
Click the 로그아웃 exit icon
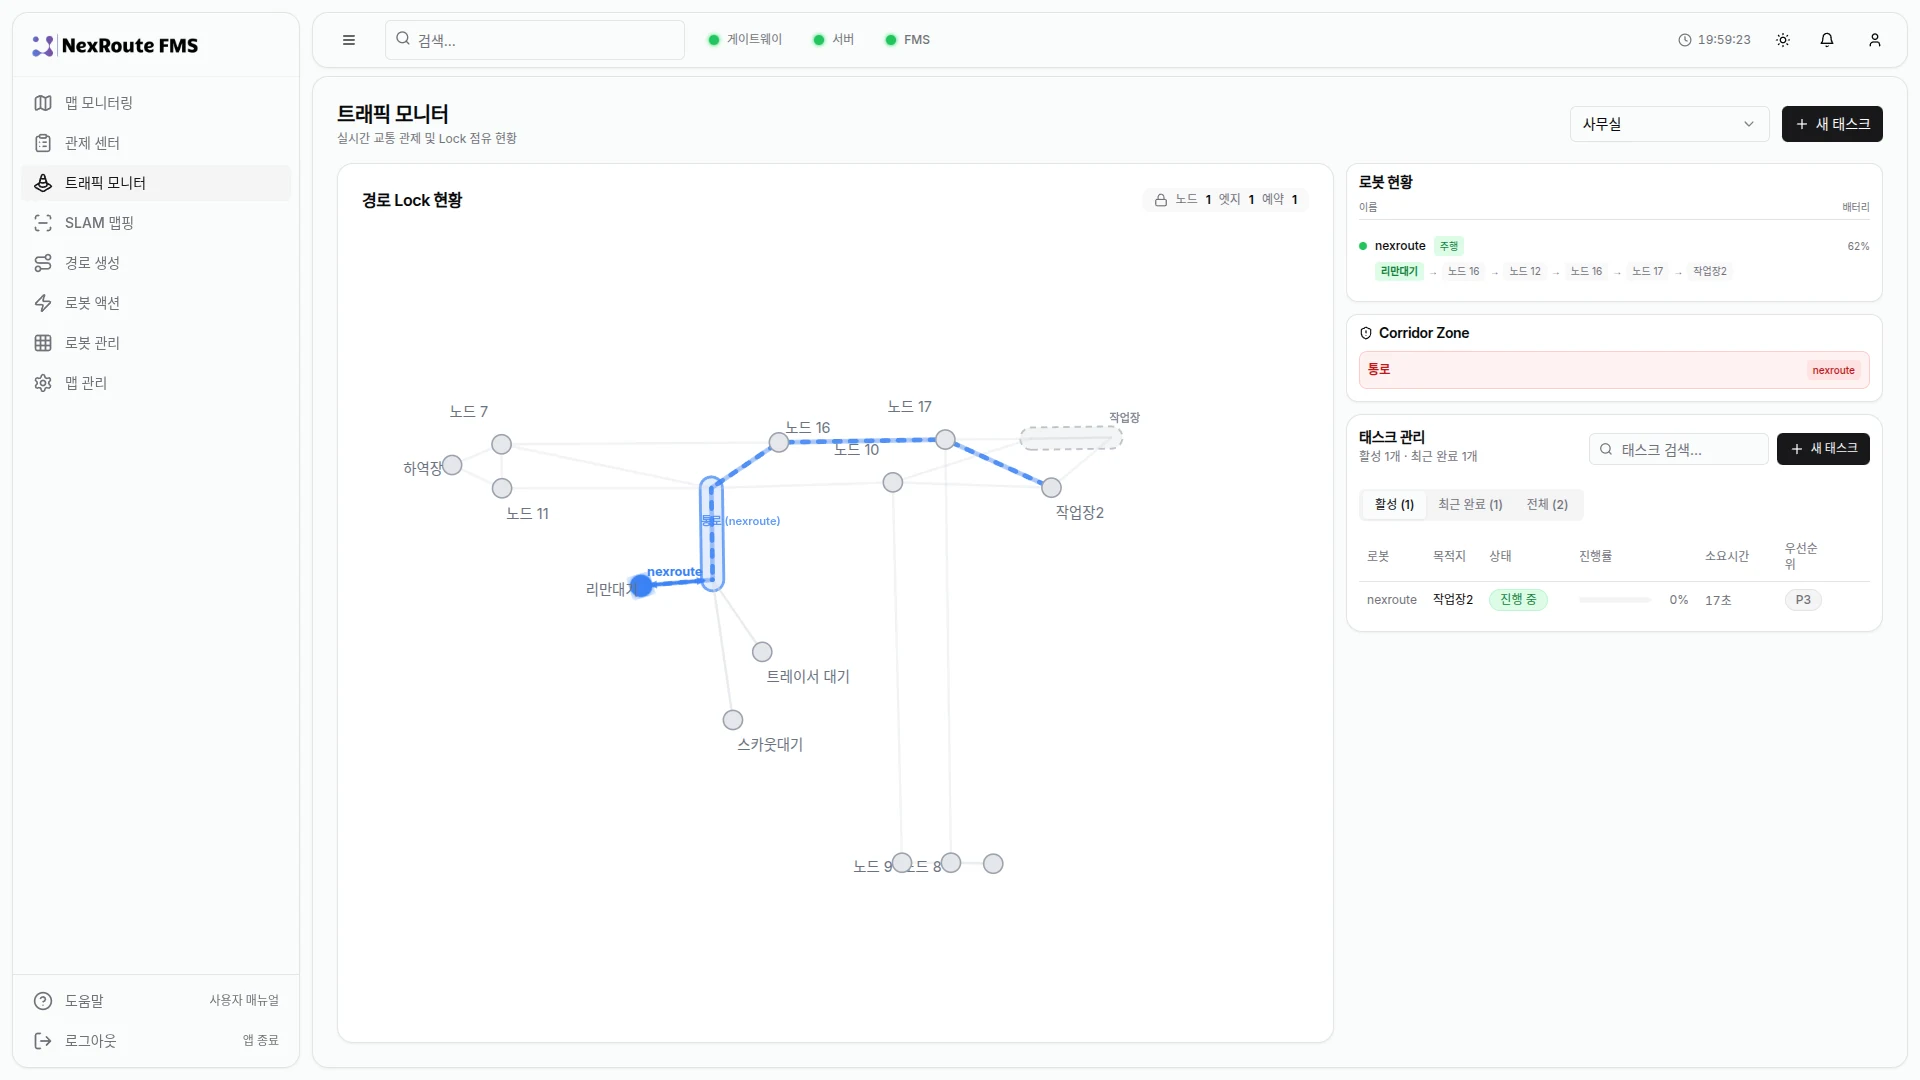pyautogui.click(x=43, y=1041)
